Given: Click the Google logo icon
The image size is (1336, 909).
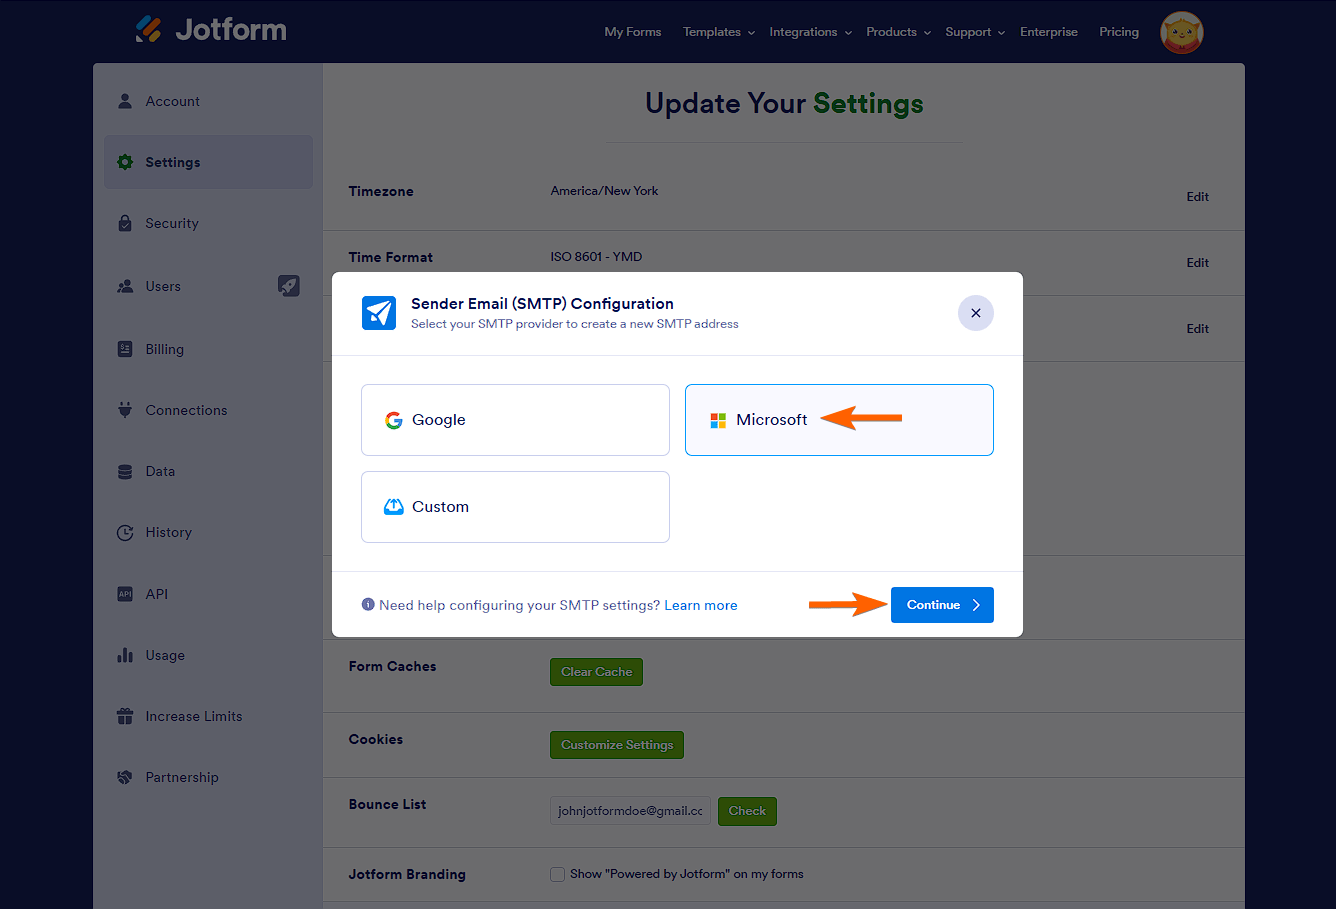Looking at the screenshot, I should 394,420.
